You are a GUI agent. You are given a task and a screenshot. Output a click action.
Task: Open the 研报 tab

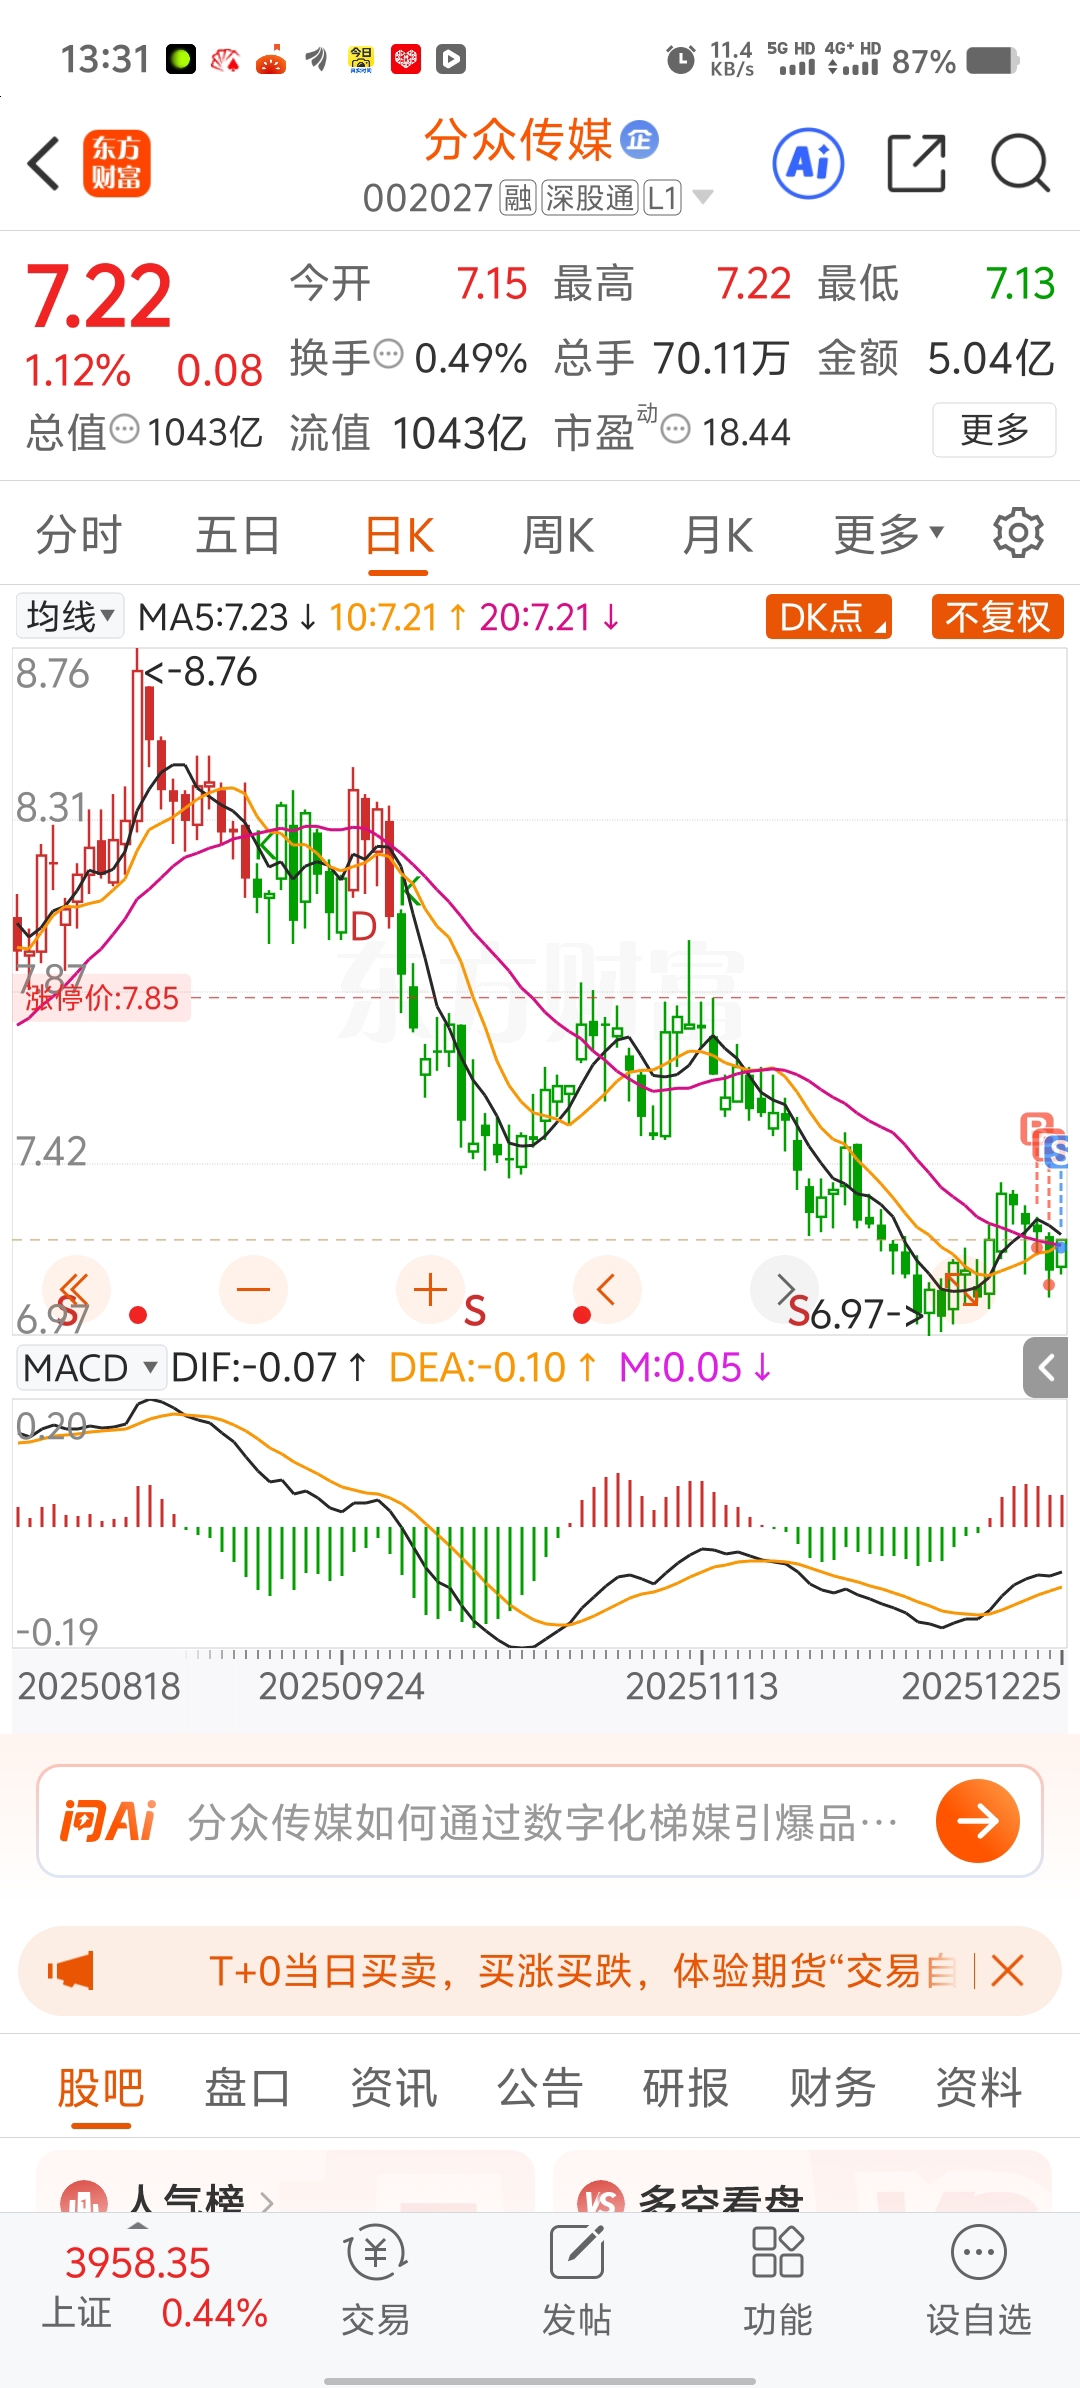686,2088
